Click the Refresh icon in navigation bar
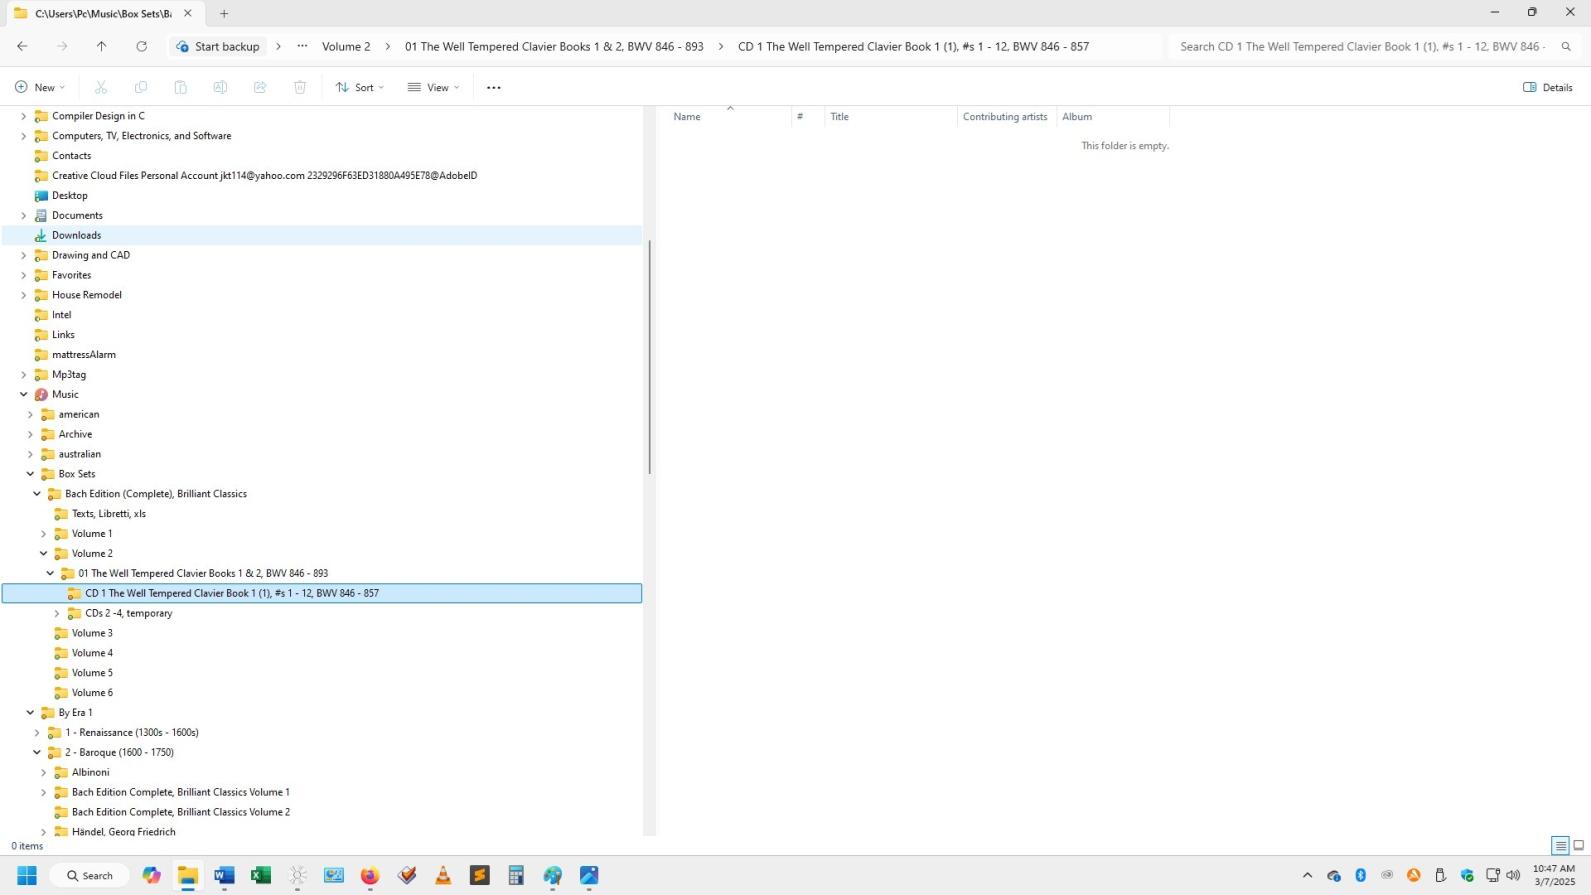Screen dimensions: 1591x895 click(x=141, y=47)
